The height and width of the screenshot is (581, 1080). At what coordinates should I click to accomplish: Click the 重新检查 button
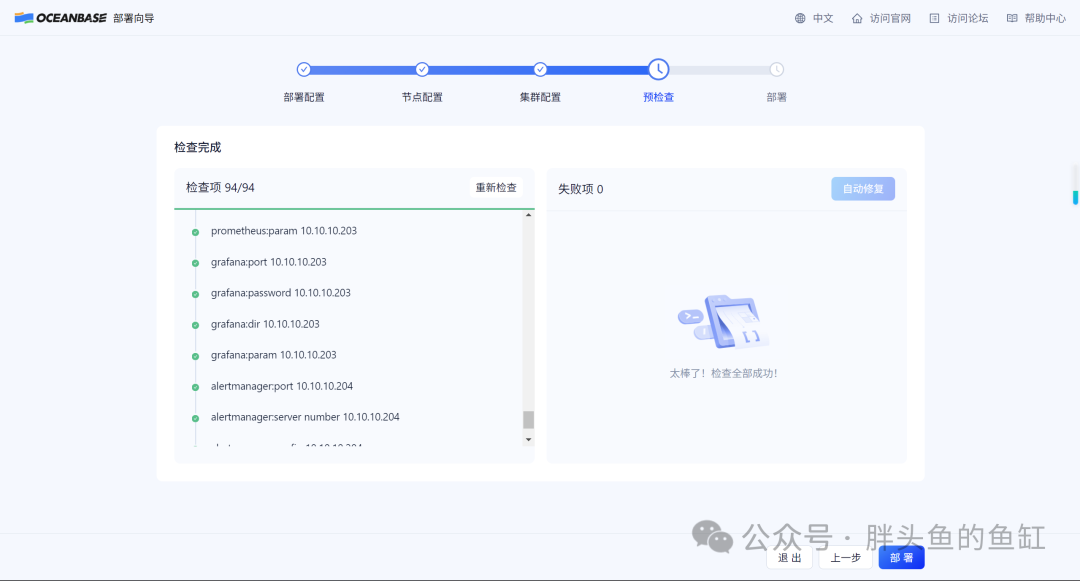(x=496, y=187)
